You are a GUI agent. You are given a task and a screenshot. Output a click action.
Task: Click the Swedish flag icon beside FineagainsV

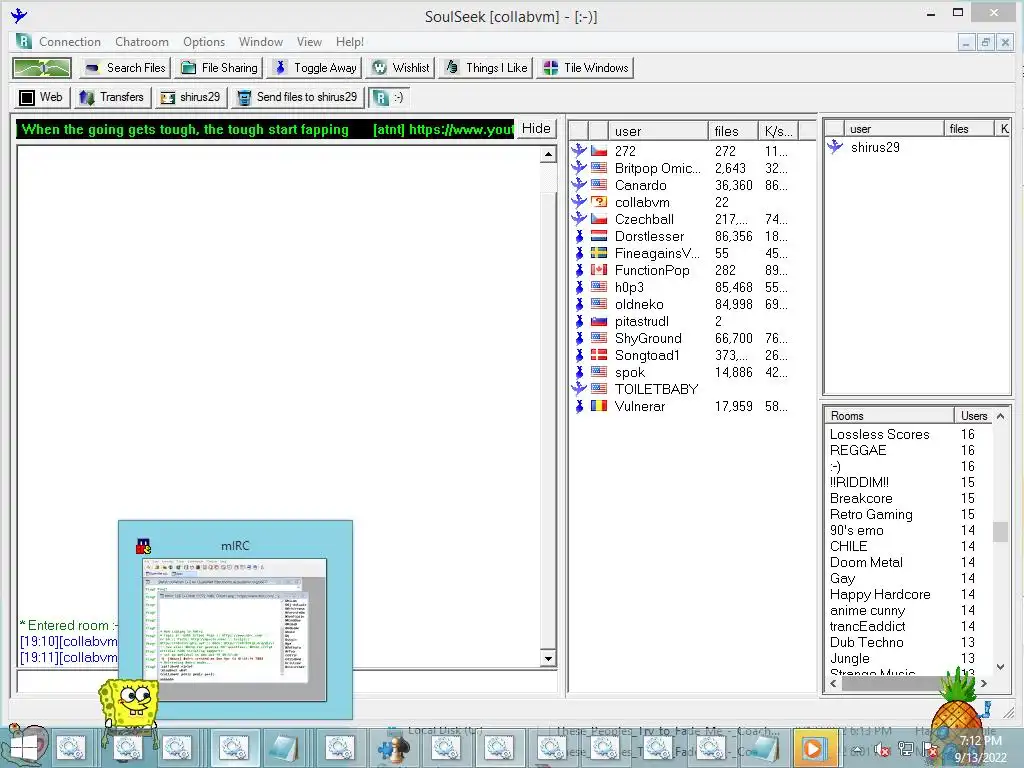pos(599,253)
